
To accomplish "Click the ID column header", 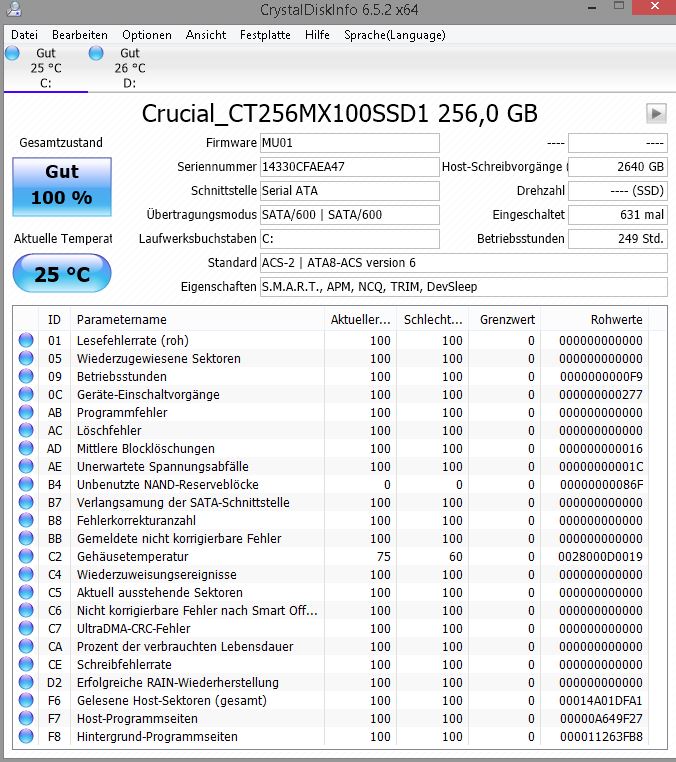I will (x=54, y=319).
